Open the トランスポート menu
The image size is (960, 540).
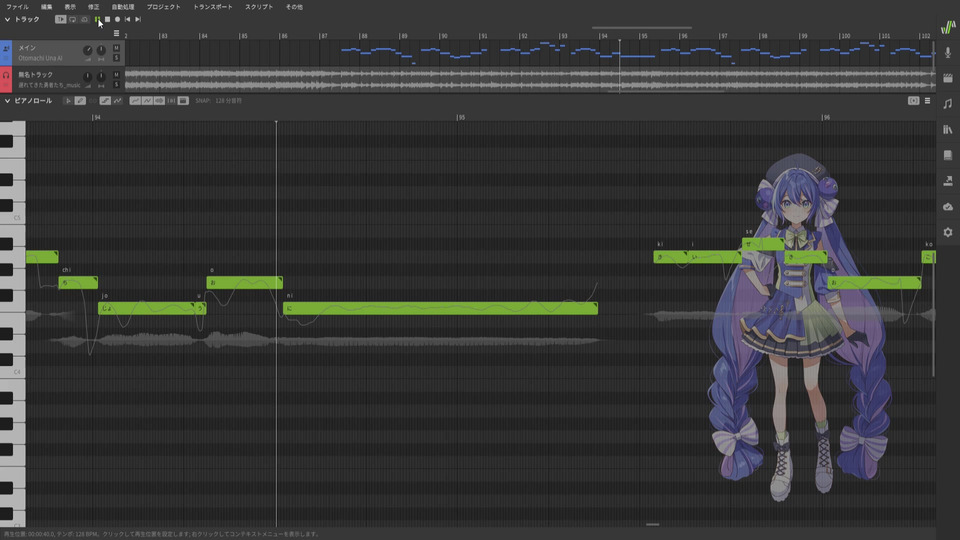coord(212,7)
